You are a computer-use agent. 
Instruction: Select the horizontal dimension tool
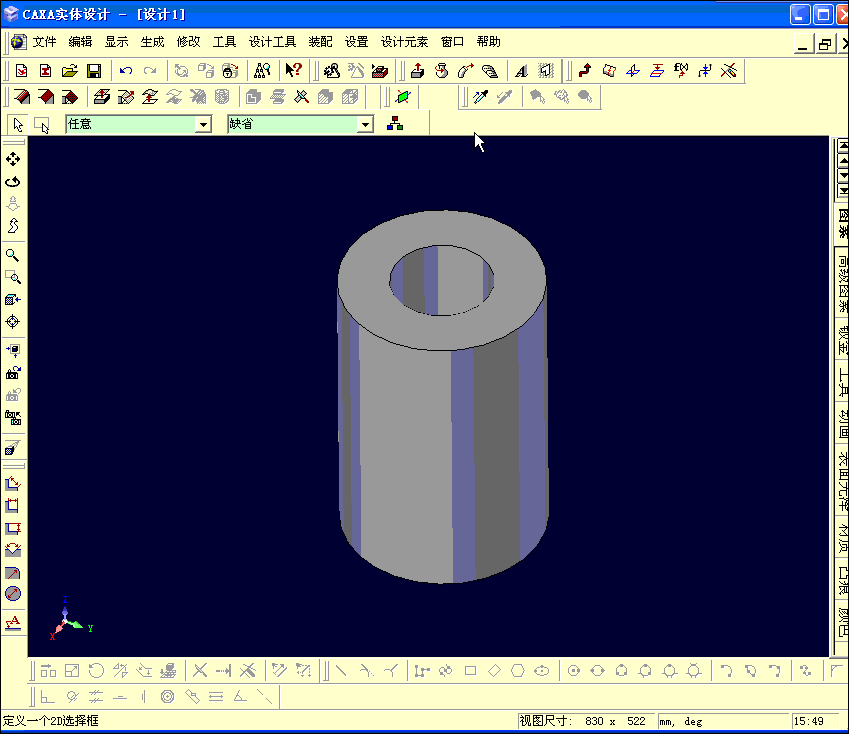tap(13, 506)
